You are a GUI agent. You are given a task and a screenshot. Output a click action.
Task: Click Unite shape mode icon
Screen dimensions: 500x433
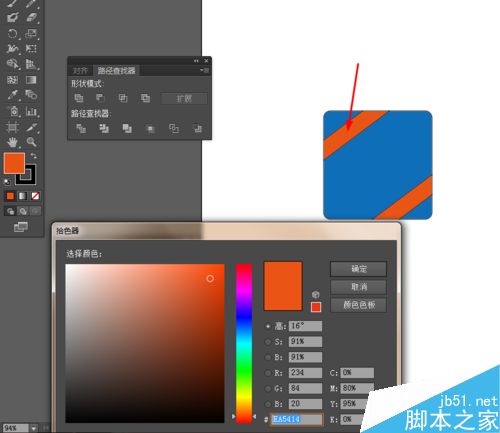(79, 98)
